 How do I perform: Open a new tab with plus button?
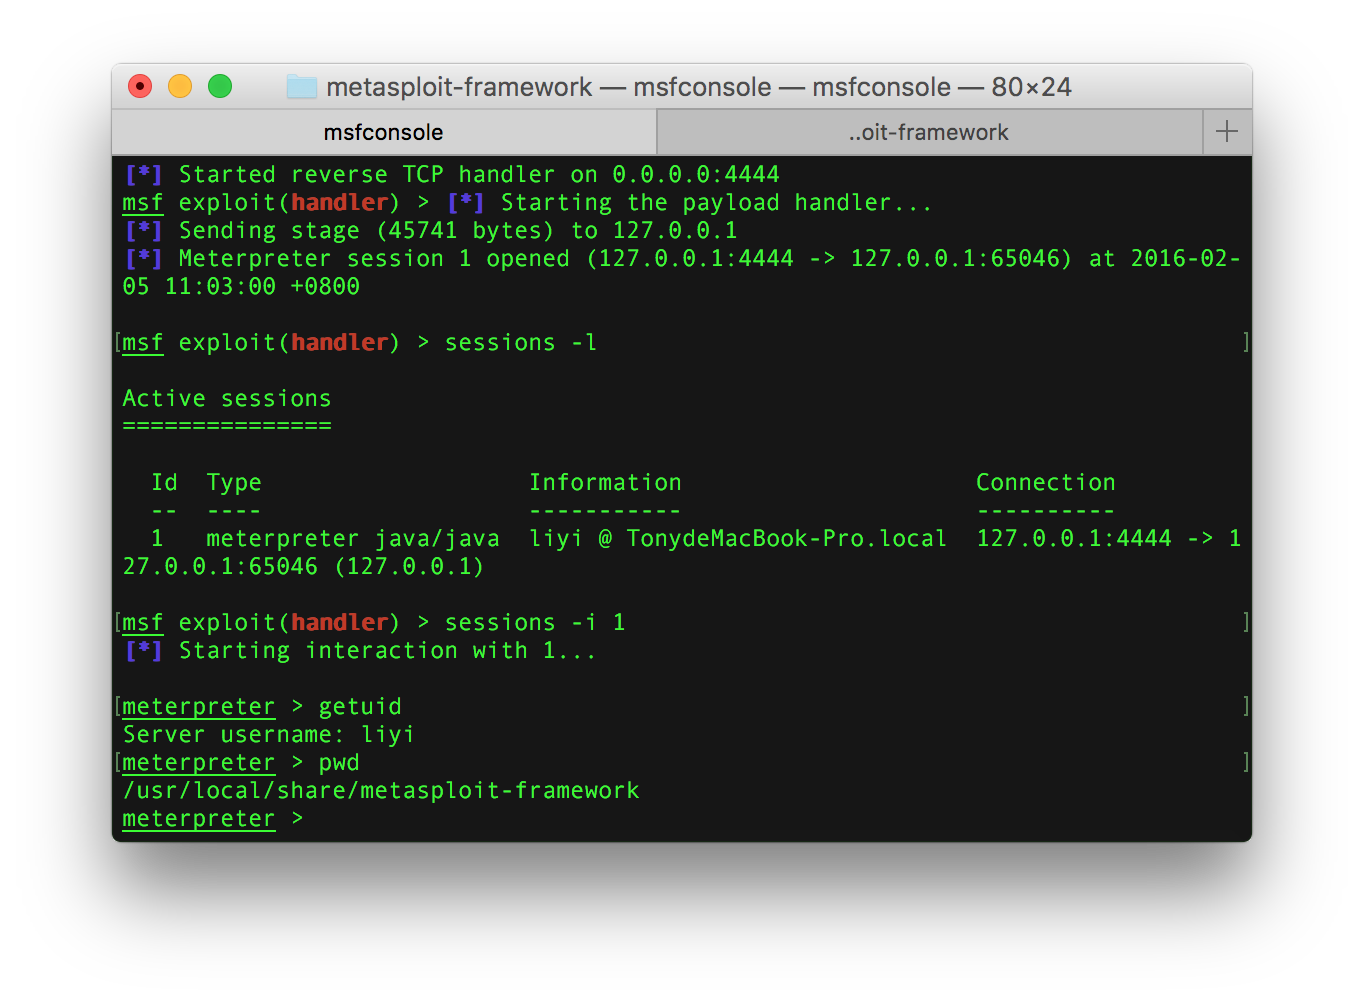tap(1227, 132)
